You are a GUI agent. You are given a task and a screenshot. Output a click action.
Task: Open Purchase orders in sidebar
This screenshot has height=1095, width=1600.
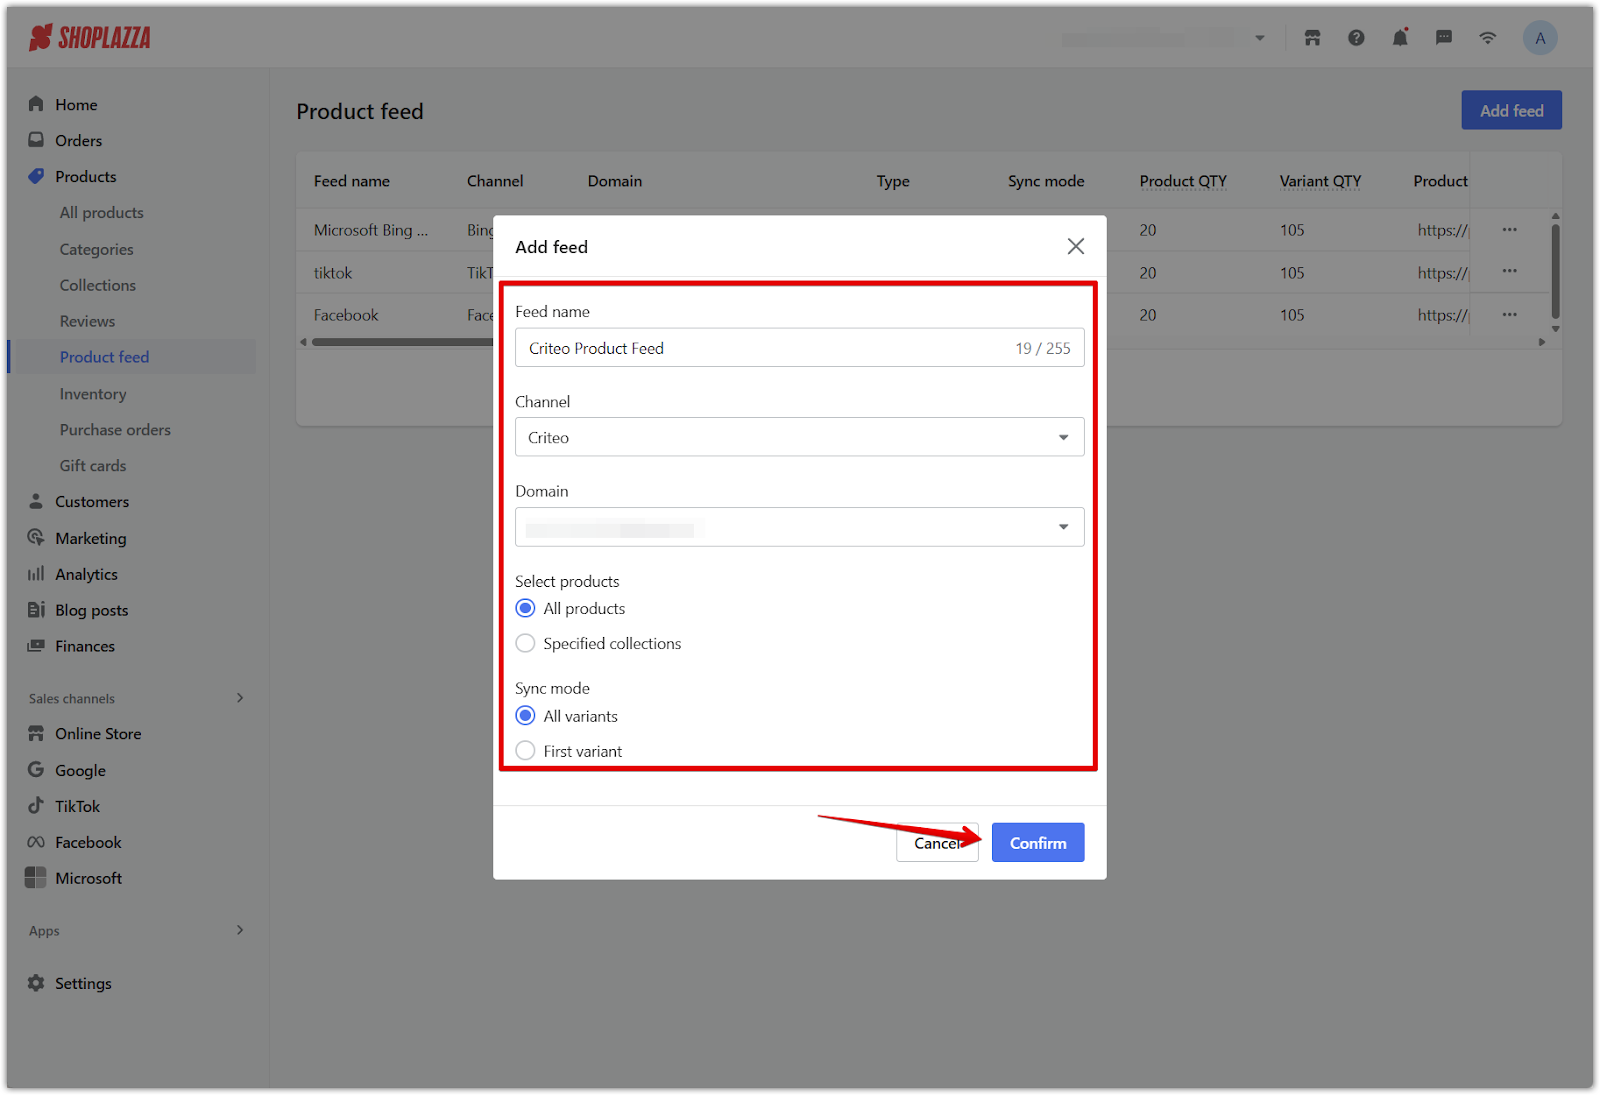coord(115,430)
